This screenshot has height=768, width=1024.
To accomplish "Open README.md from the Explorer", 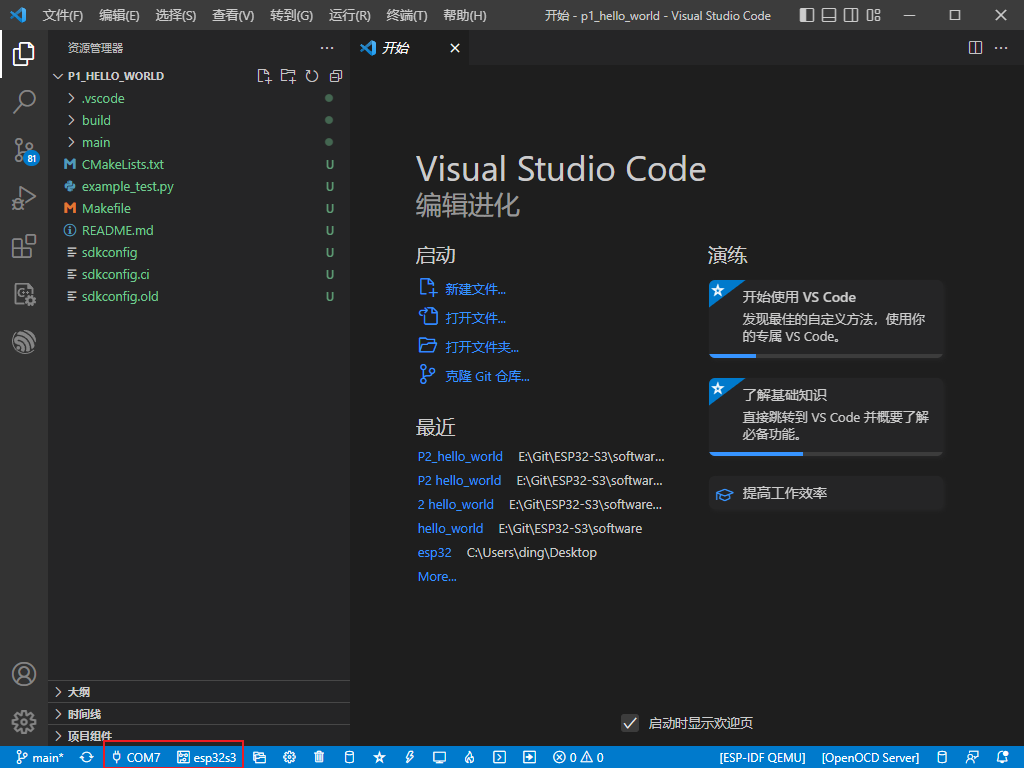I will [119, 230].
